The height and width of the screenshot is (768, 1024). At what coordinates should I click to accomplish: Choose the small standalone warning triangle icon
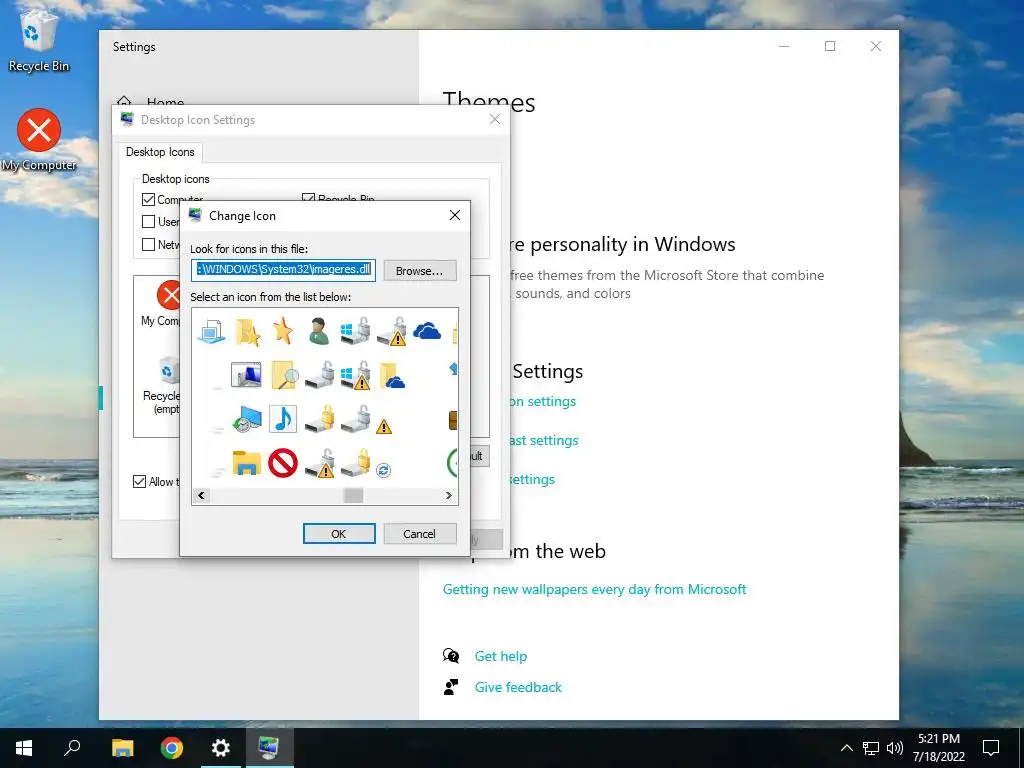[384, 427]
